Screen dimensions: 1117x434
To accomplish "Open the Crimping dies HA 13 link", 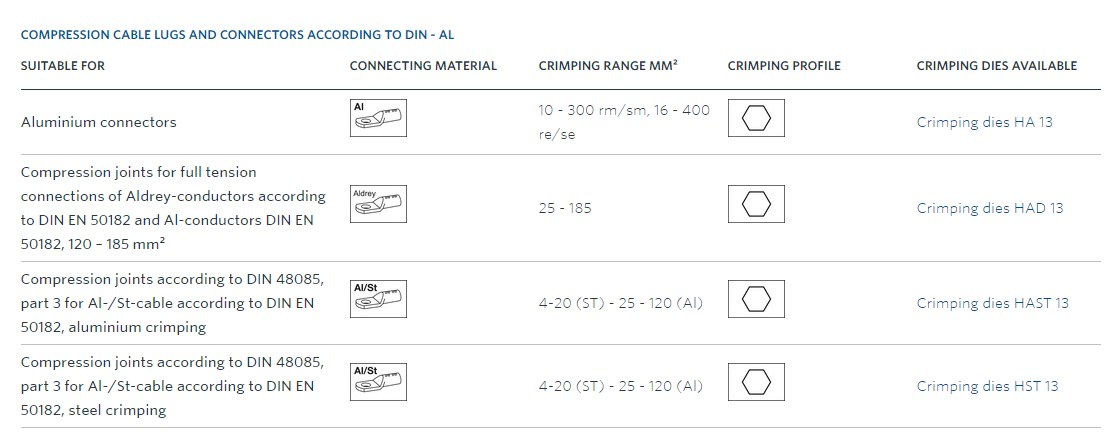I will (x=984, y=122).
